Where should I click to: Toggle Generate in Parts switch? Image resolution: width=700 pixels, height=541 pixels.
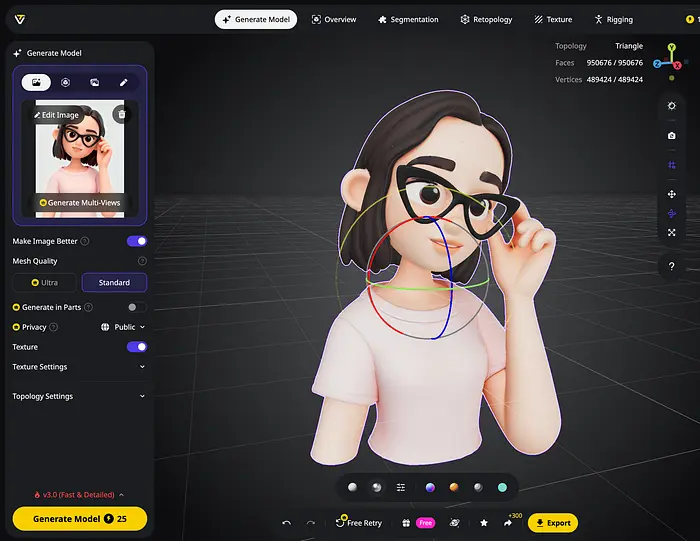137,307
